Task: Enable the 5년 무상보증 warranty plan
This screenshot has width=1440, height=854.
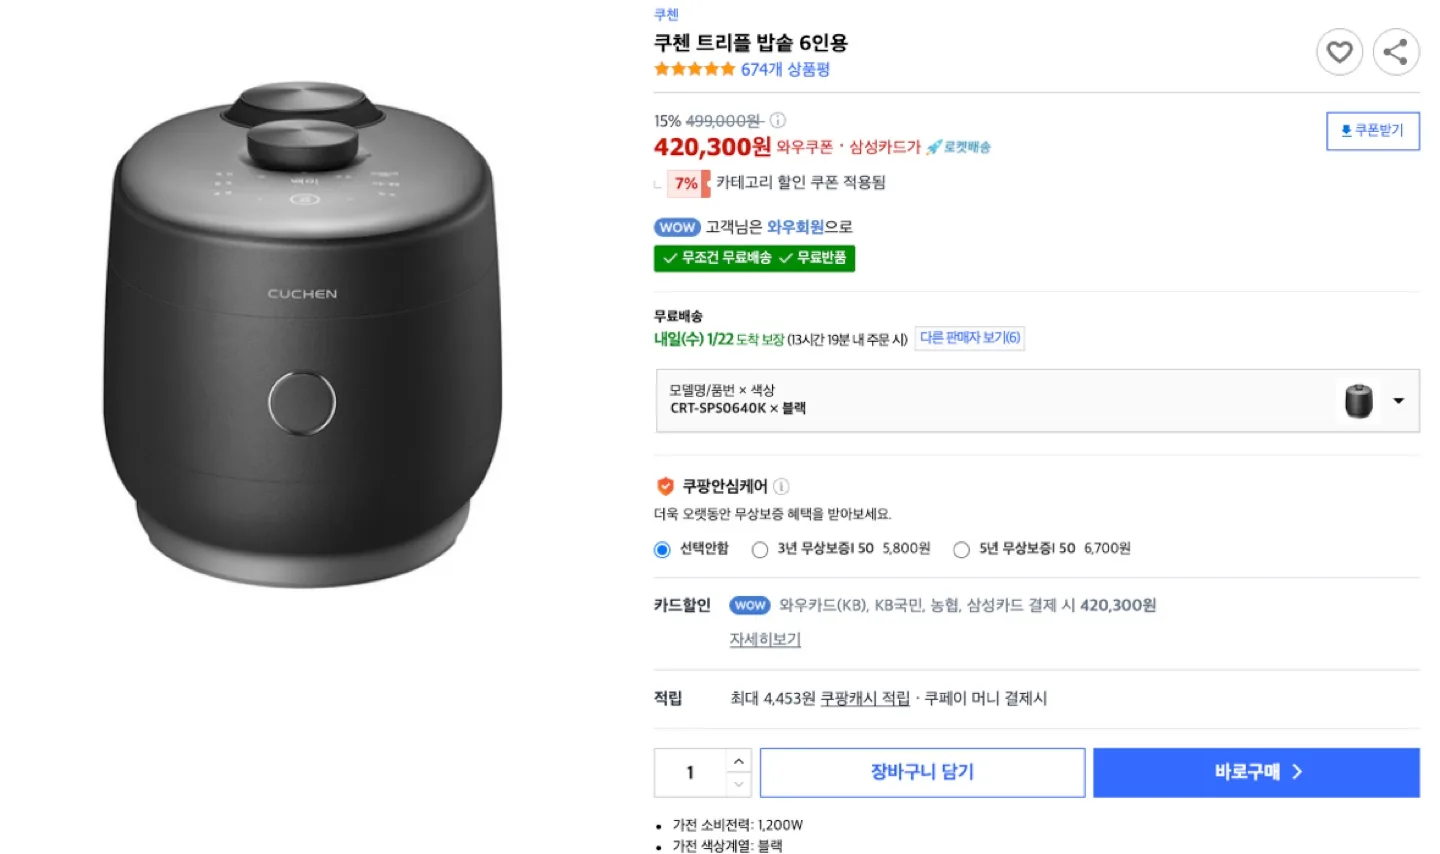Action: pos(961,549)
